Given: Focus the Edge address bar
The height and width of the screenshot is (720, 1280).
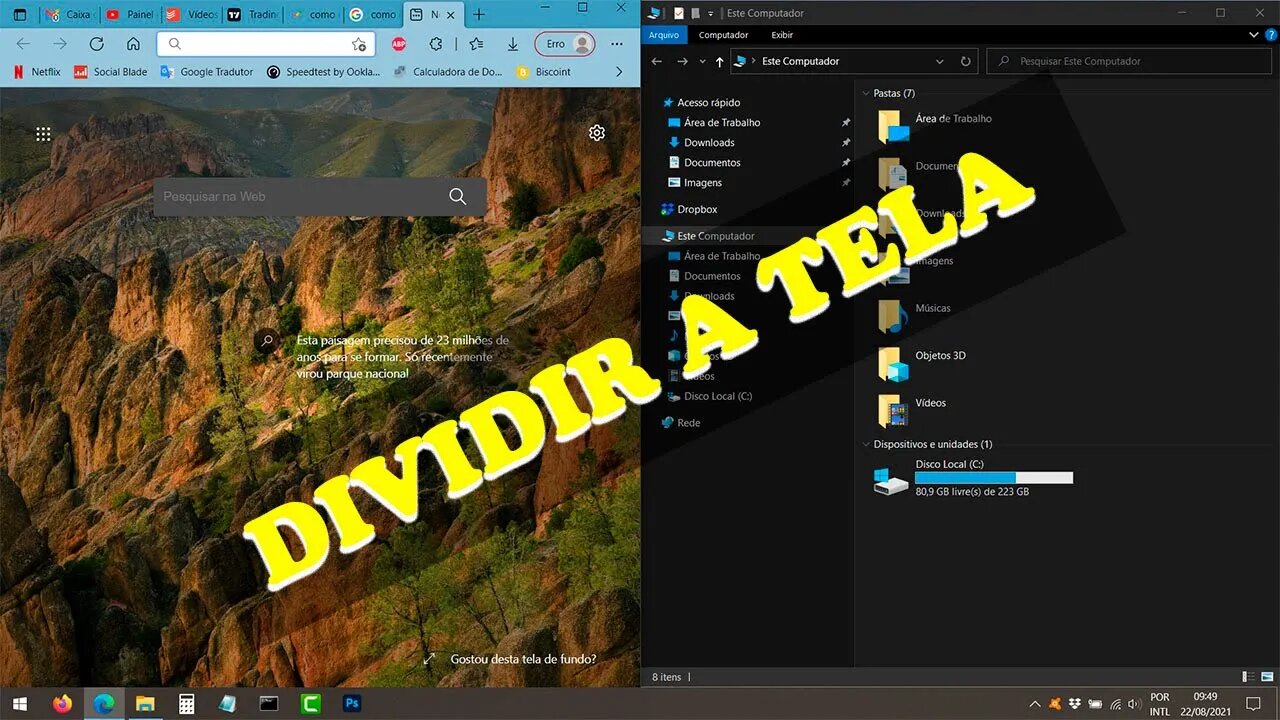Looking at the screenshot, I should [x=265, y=44].
